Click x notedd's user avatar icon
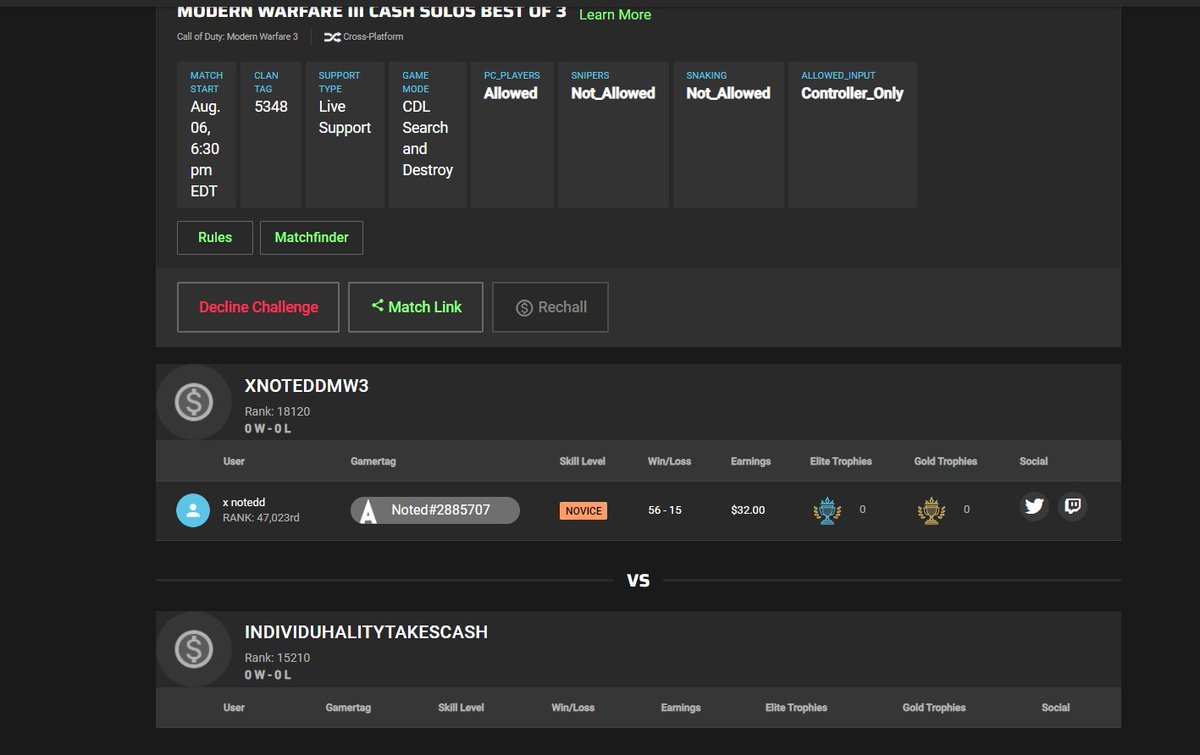1200x755 pixels. (x=193, y=510)
